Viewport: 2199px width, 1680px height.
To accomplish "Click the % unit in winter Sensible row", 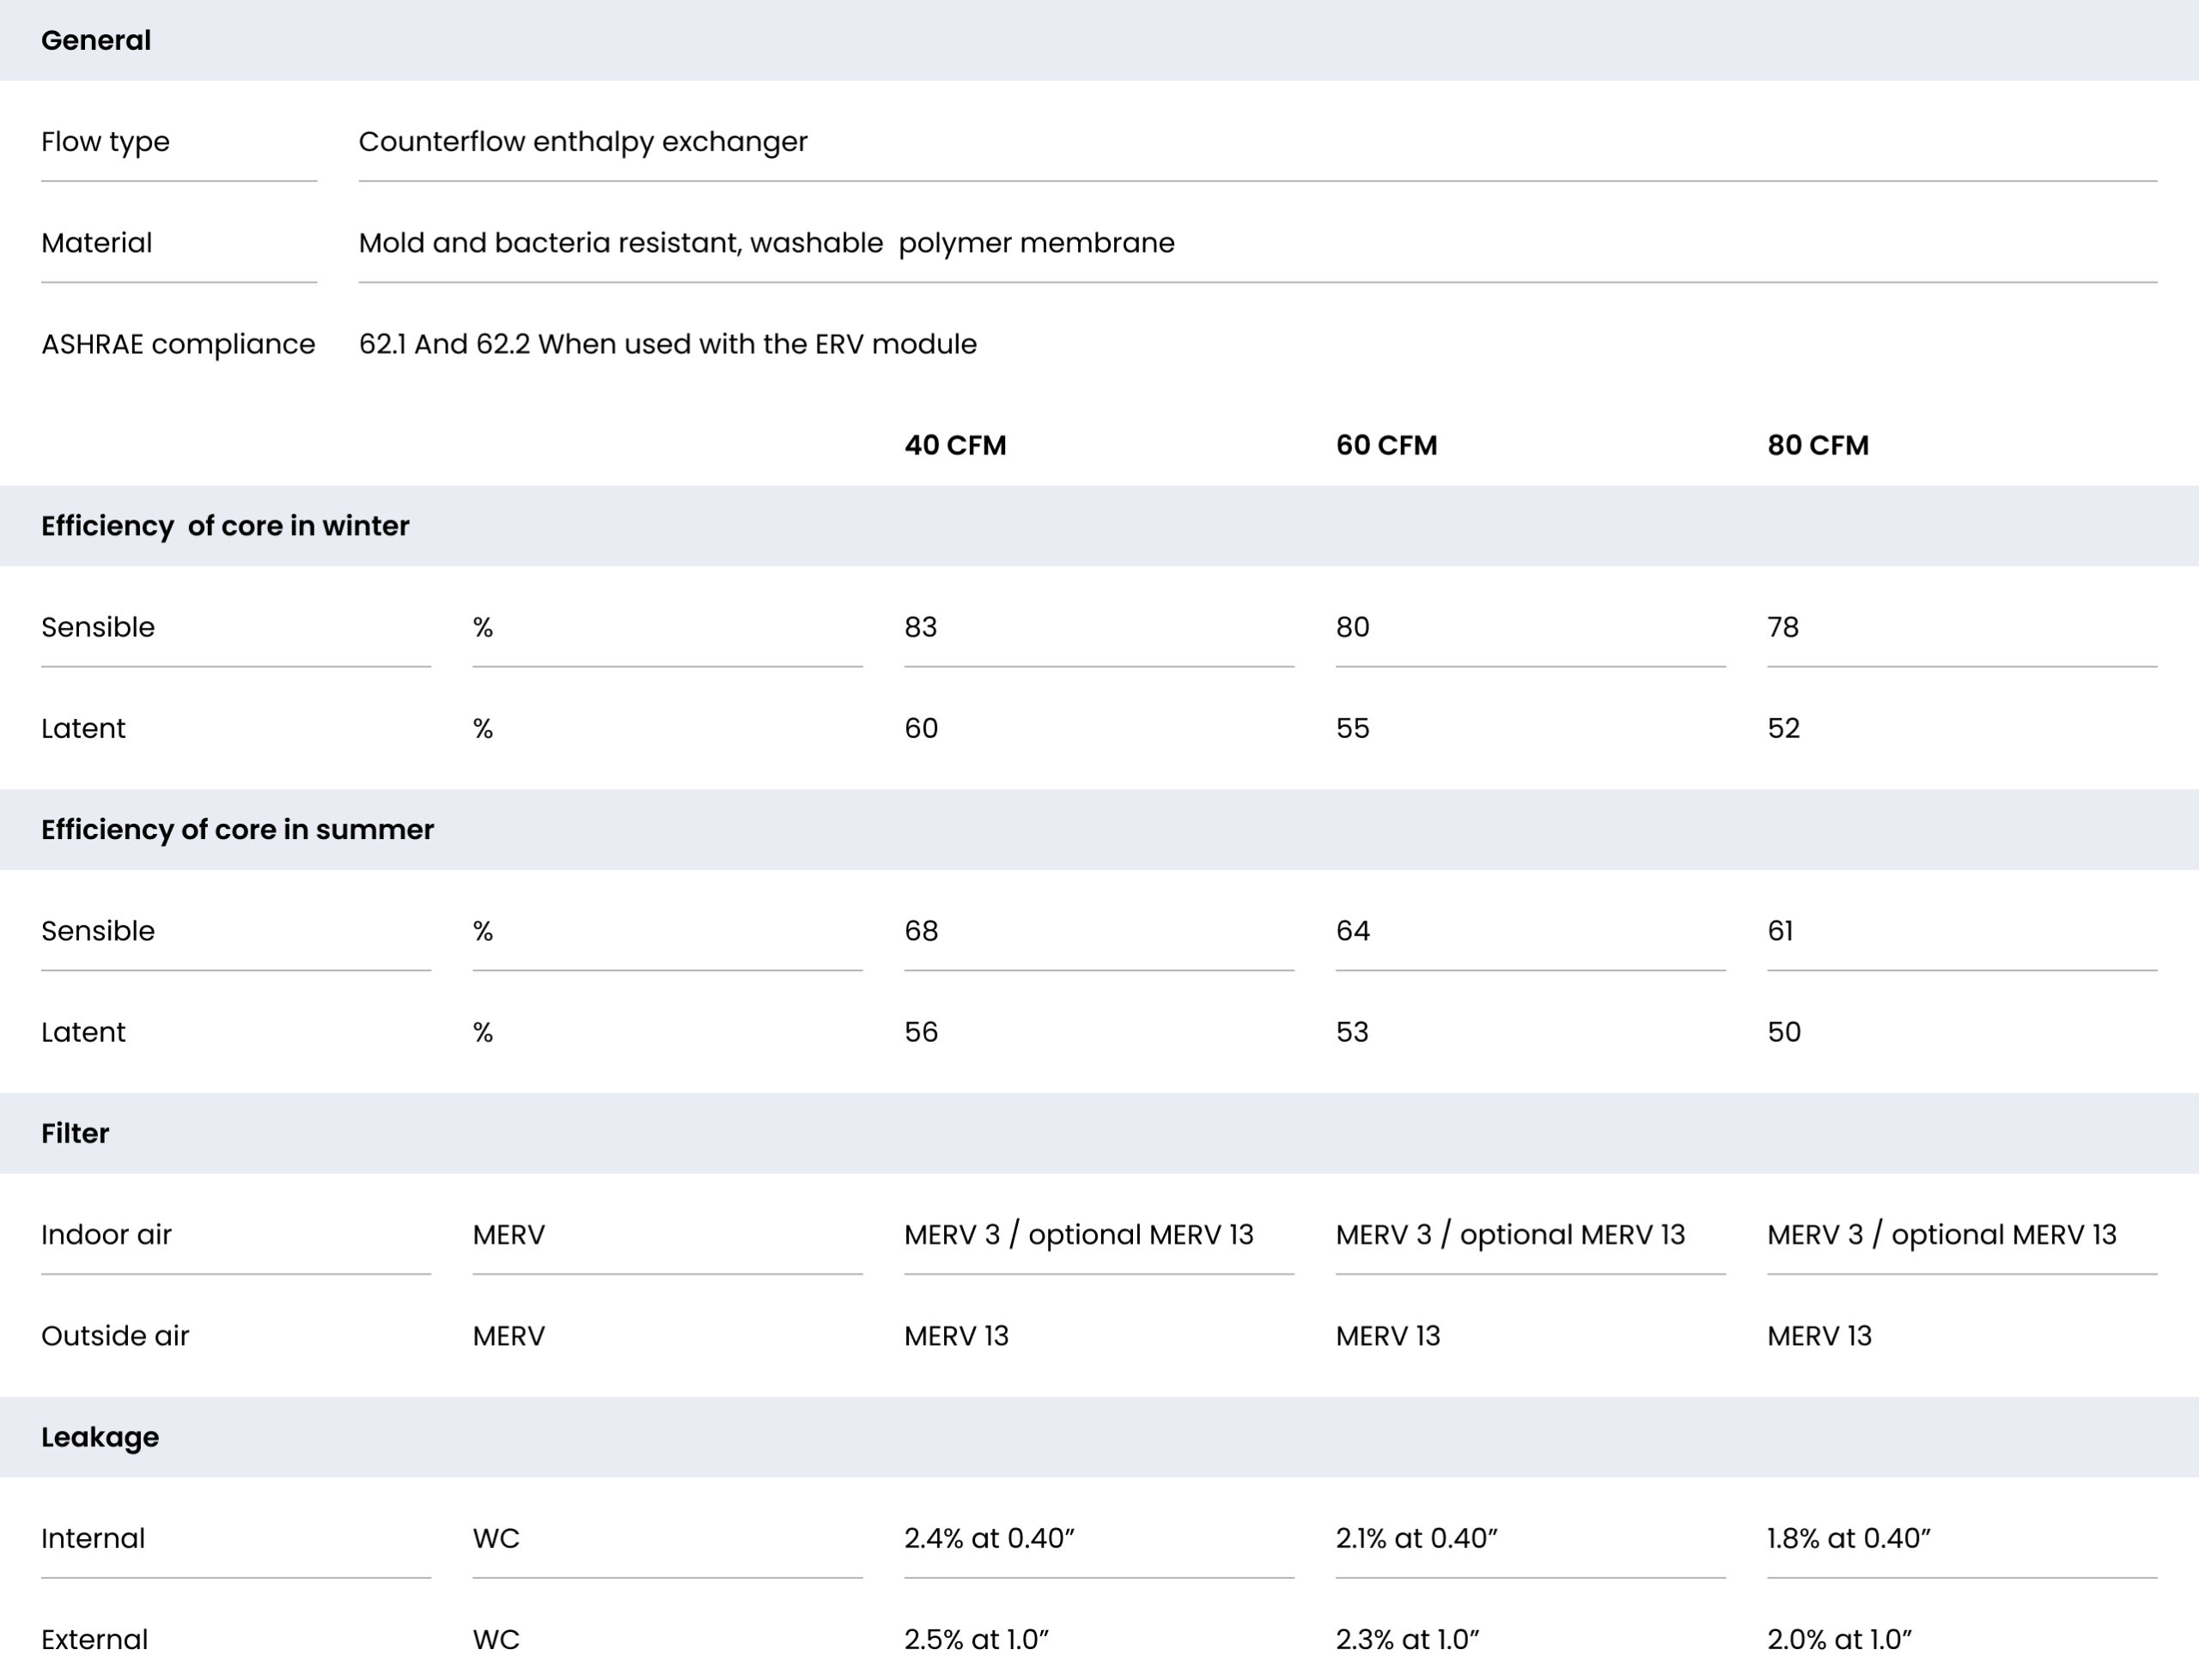I will (x=483, y=627).
